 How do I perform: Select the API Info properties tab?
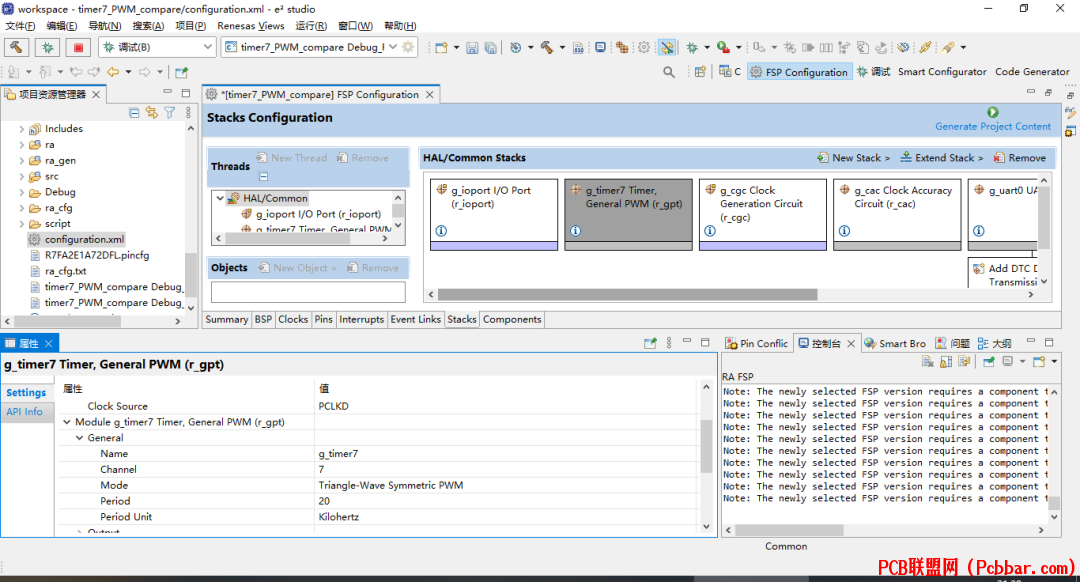25,412
